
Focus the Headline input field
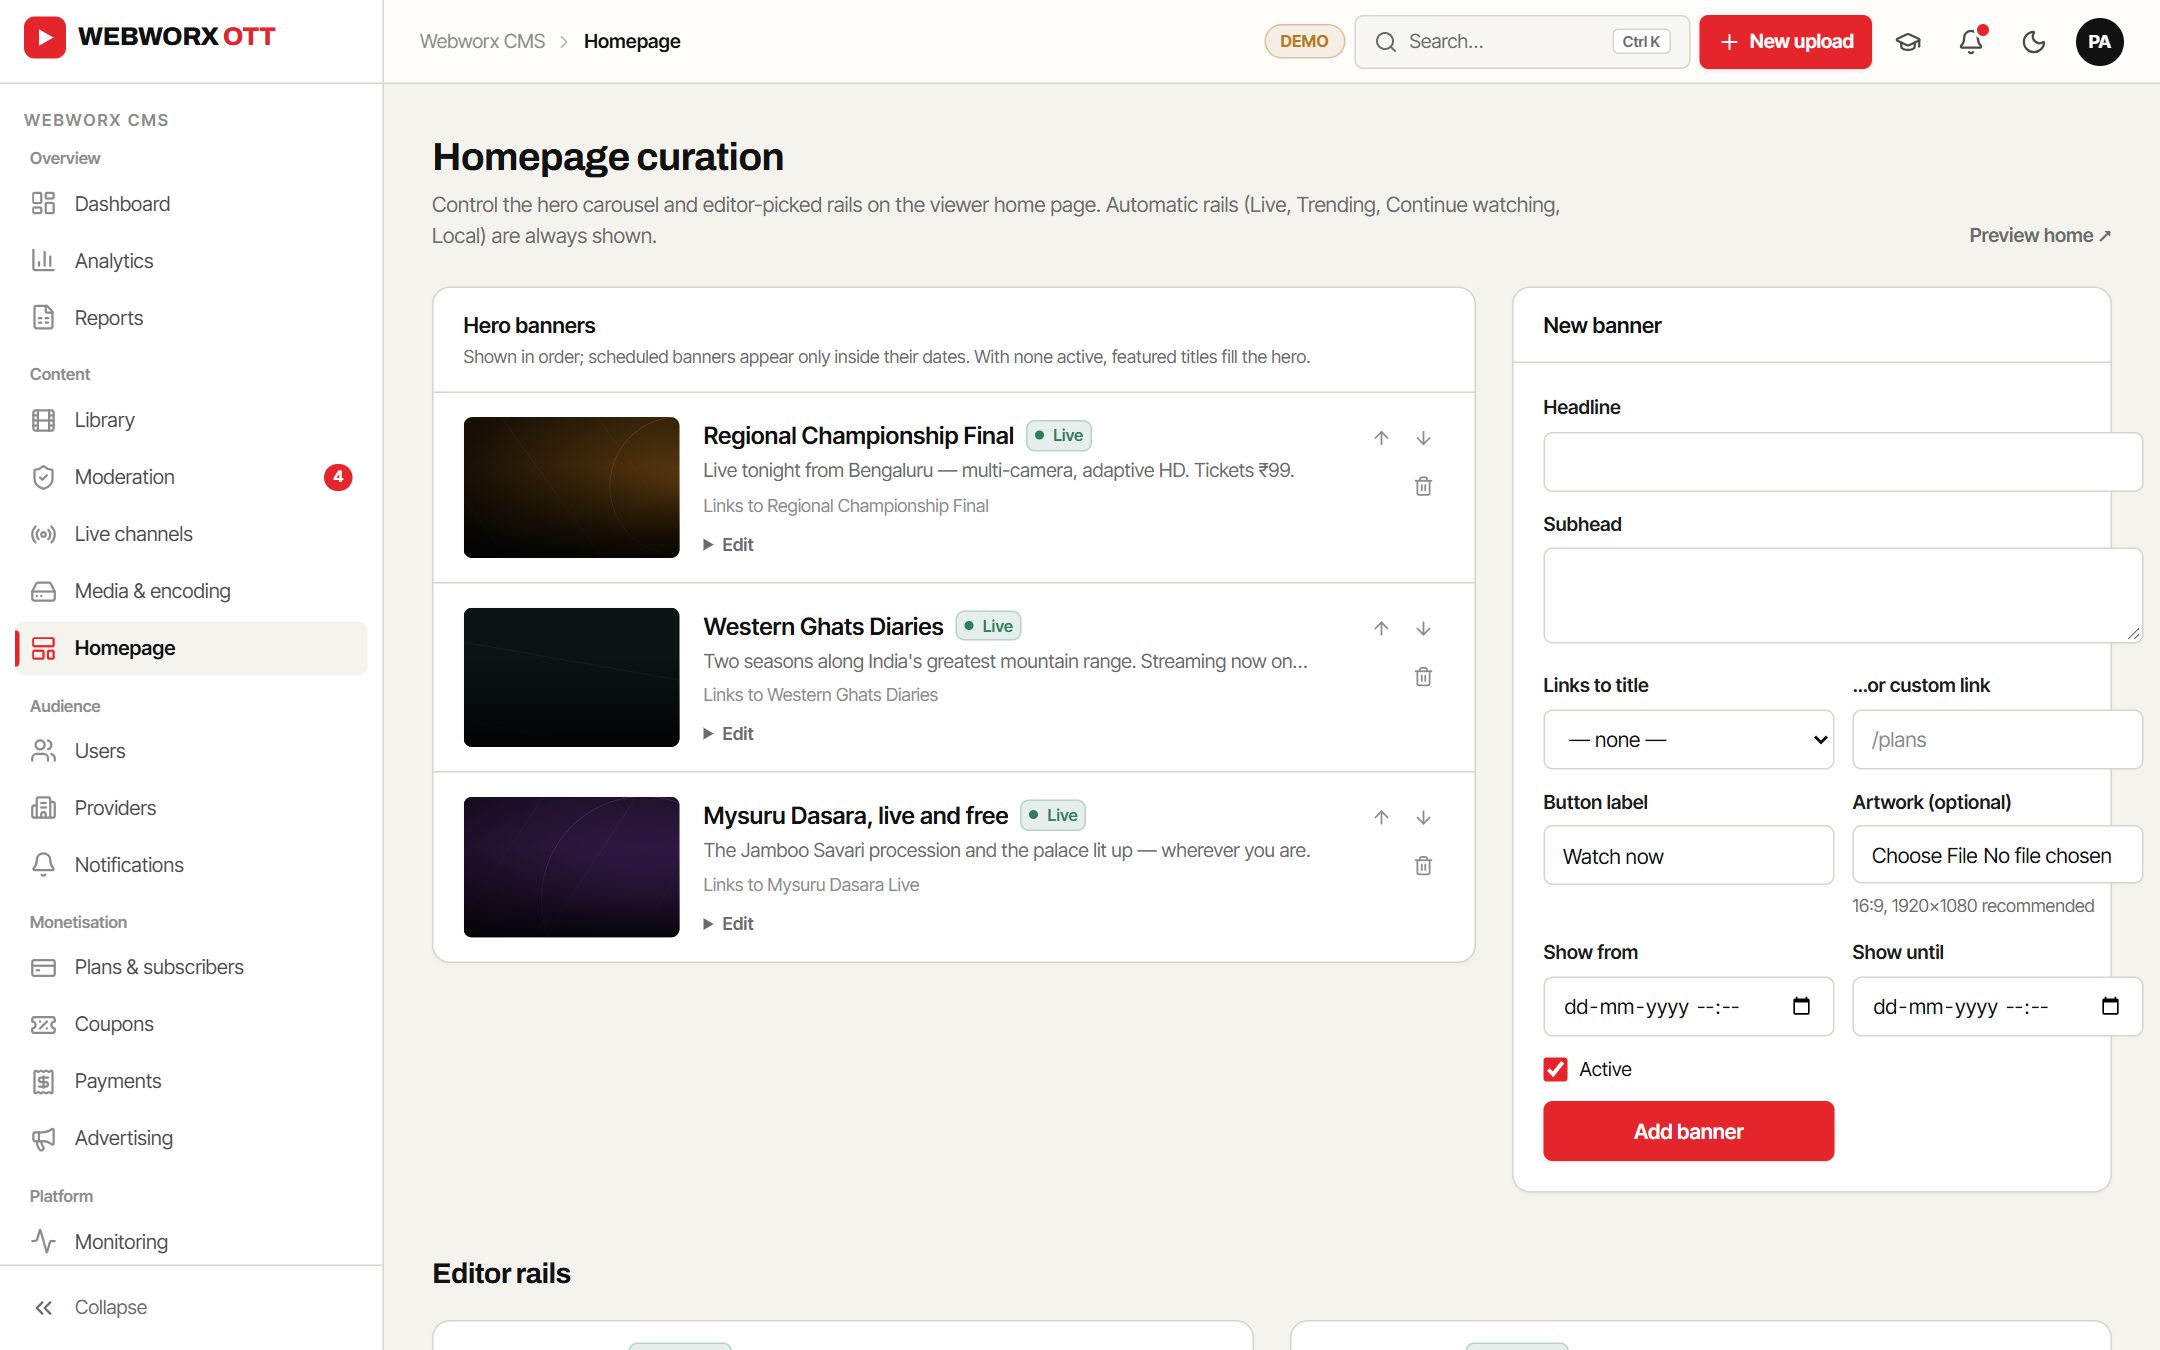pos(1842,462)
